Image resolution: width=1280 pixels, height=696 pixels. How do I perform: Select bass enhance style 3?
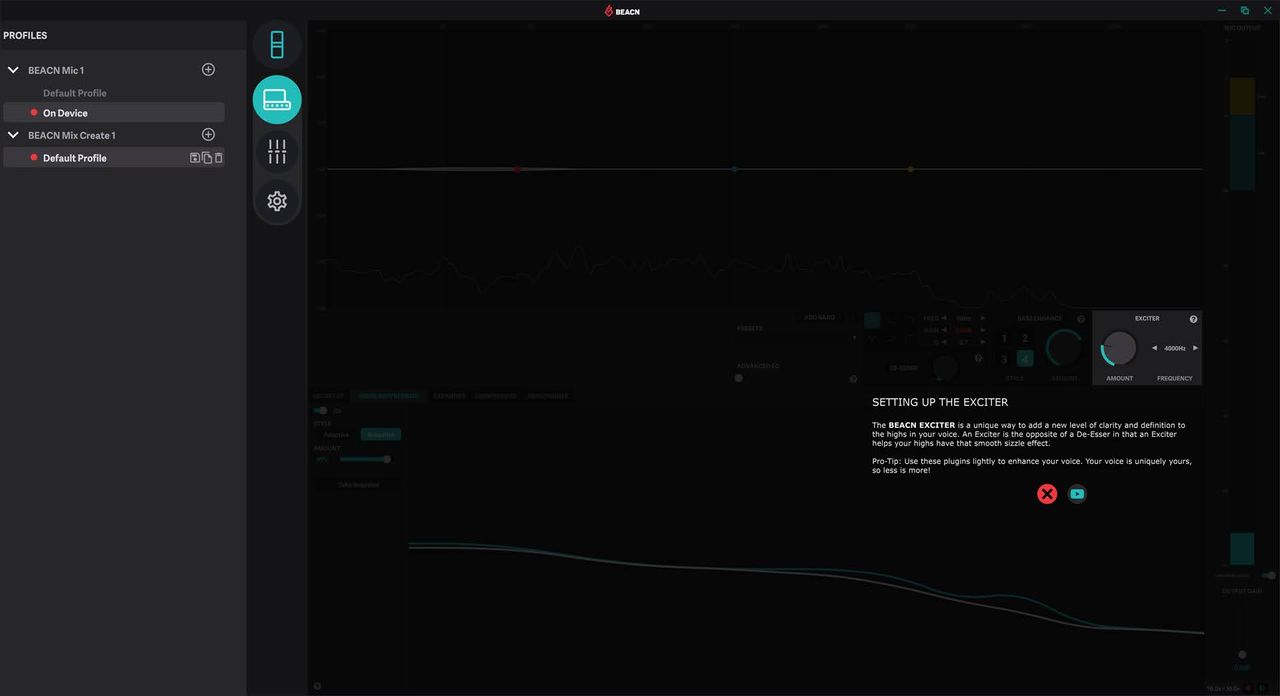click(1005, 359)
